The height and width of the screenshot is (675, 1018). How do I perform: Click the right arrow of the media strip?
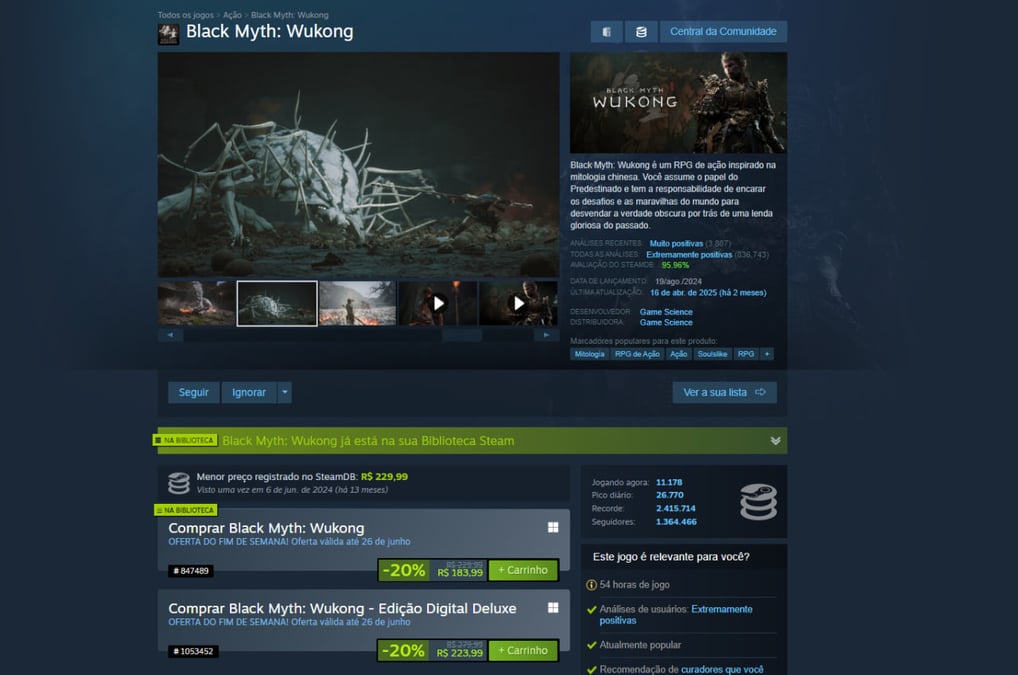[x=546, y=335]
